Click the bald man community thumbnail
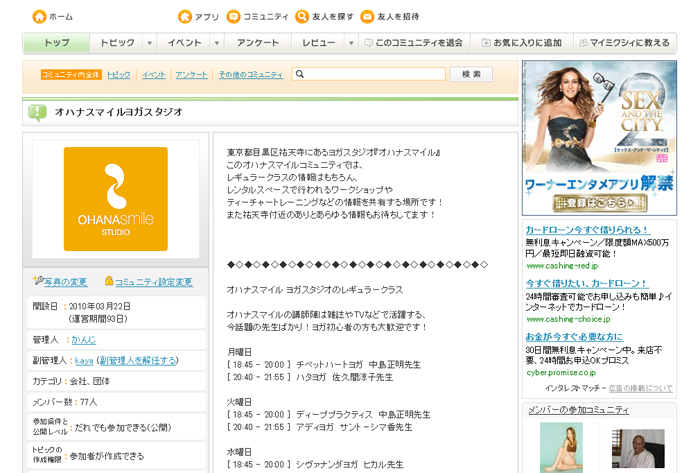Image resolution: width=700 pixels, height=473 pixels. (638, 448)
